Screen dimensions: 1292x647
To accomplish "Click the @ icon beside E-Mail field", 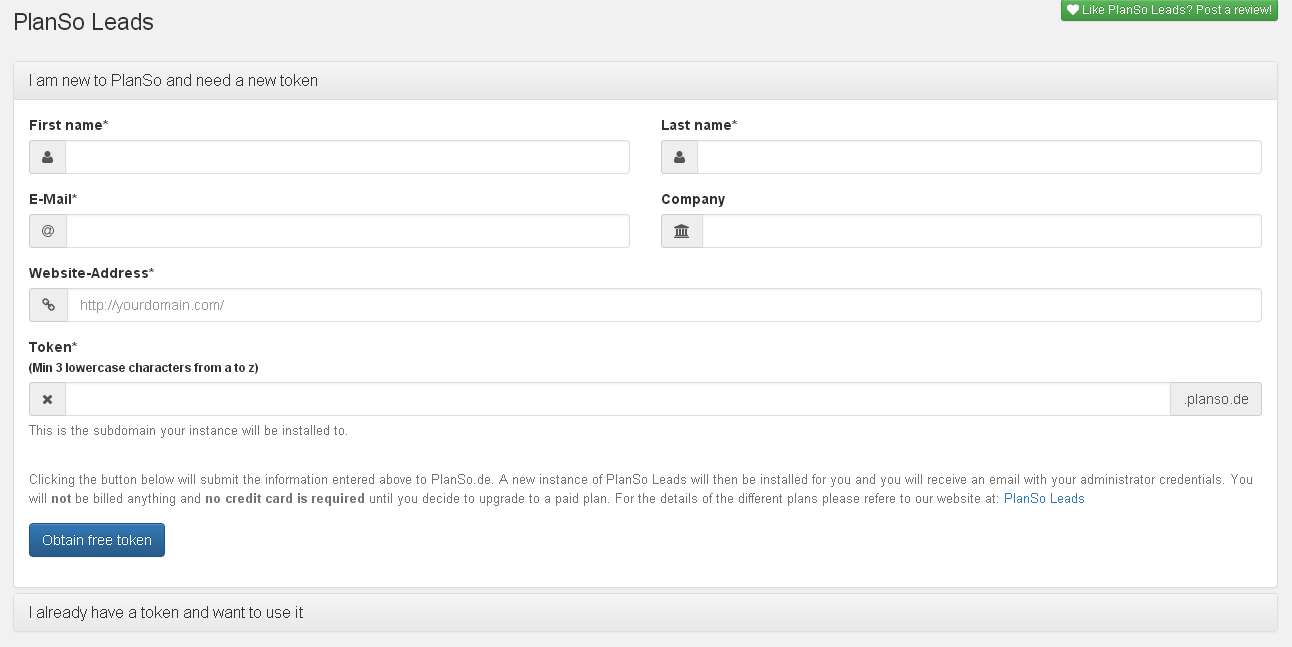I will (48, 231).
